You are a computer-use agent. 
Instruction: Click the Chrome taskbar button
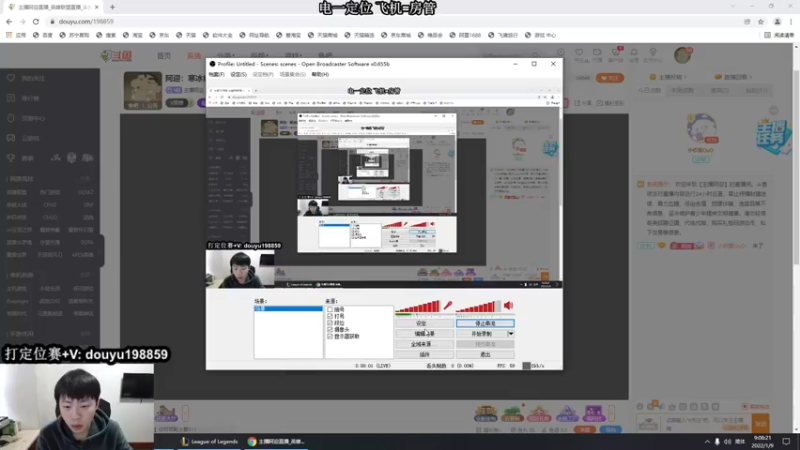tap(276, 441)
